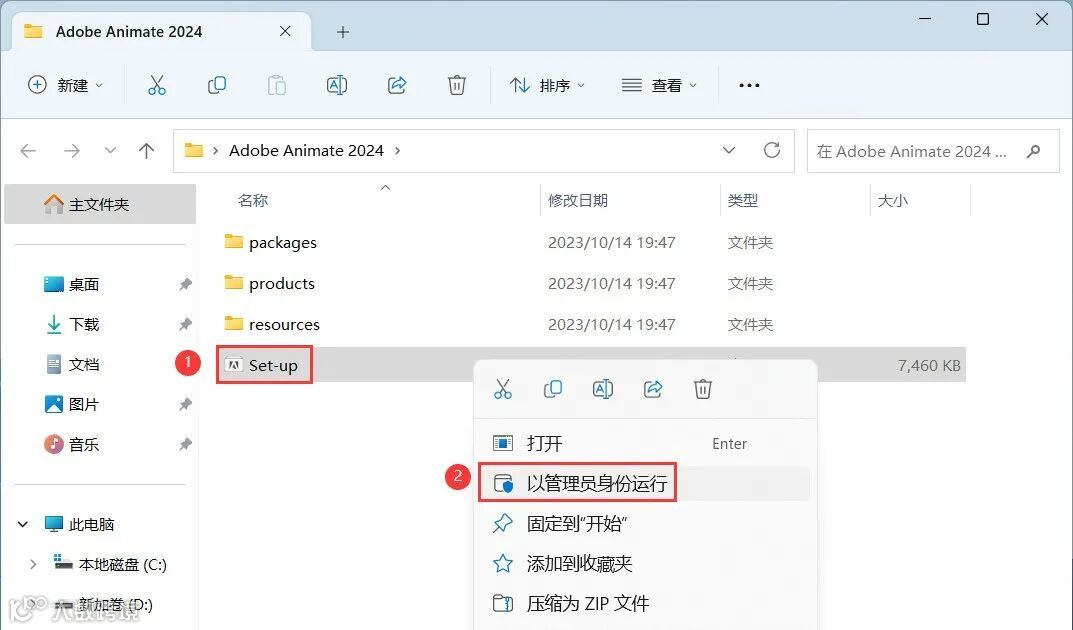The height and width of the screenshot is (630, 1073).
Task: Open a new tab with plus button
Action: (343, 32)
